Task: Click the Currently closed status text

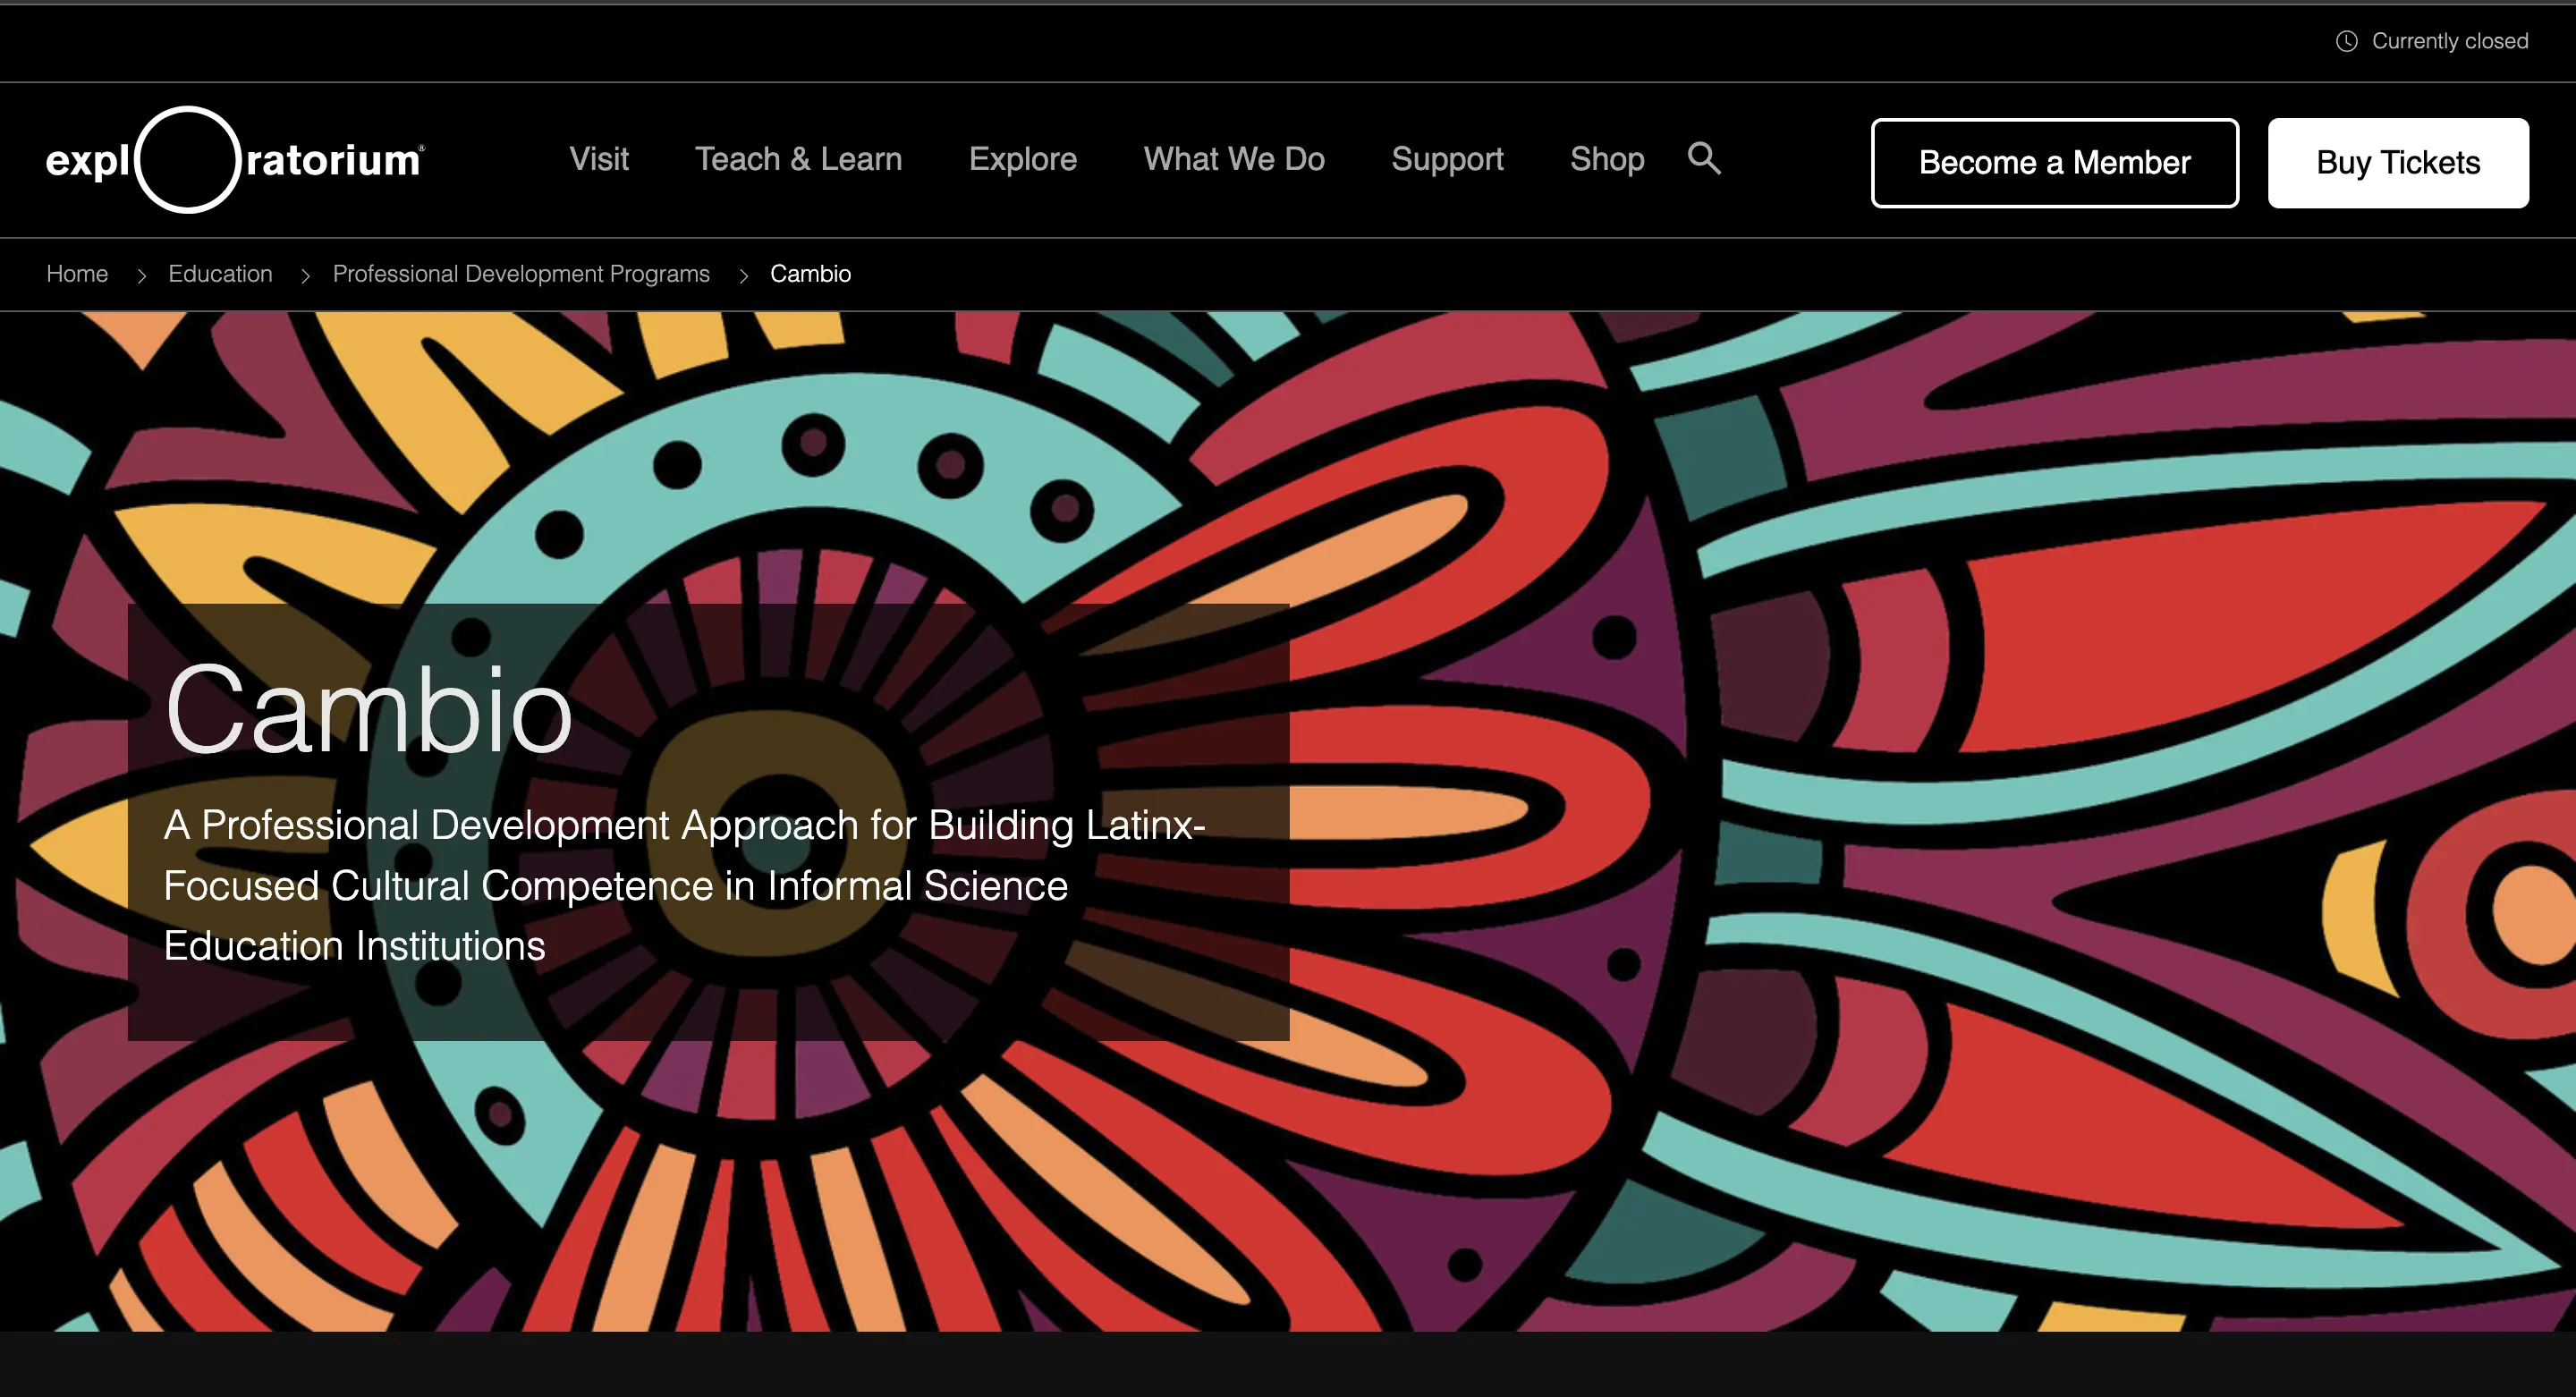Action: tap(2450, 41)
